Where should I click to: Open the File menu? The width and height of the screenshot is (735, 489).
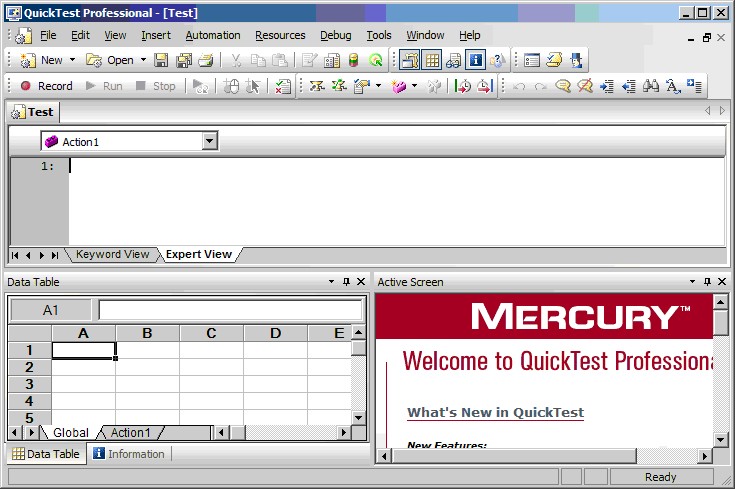pos(48,35)
